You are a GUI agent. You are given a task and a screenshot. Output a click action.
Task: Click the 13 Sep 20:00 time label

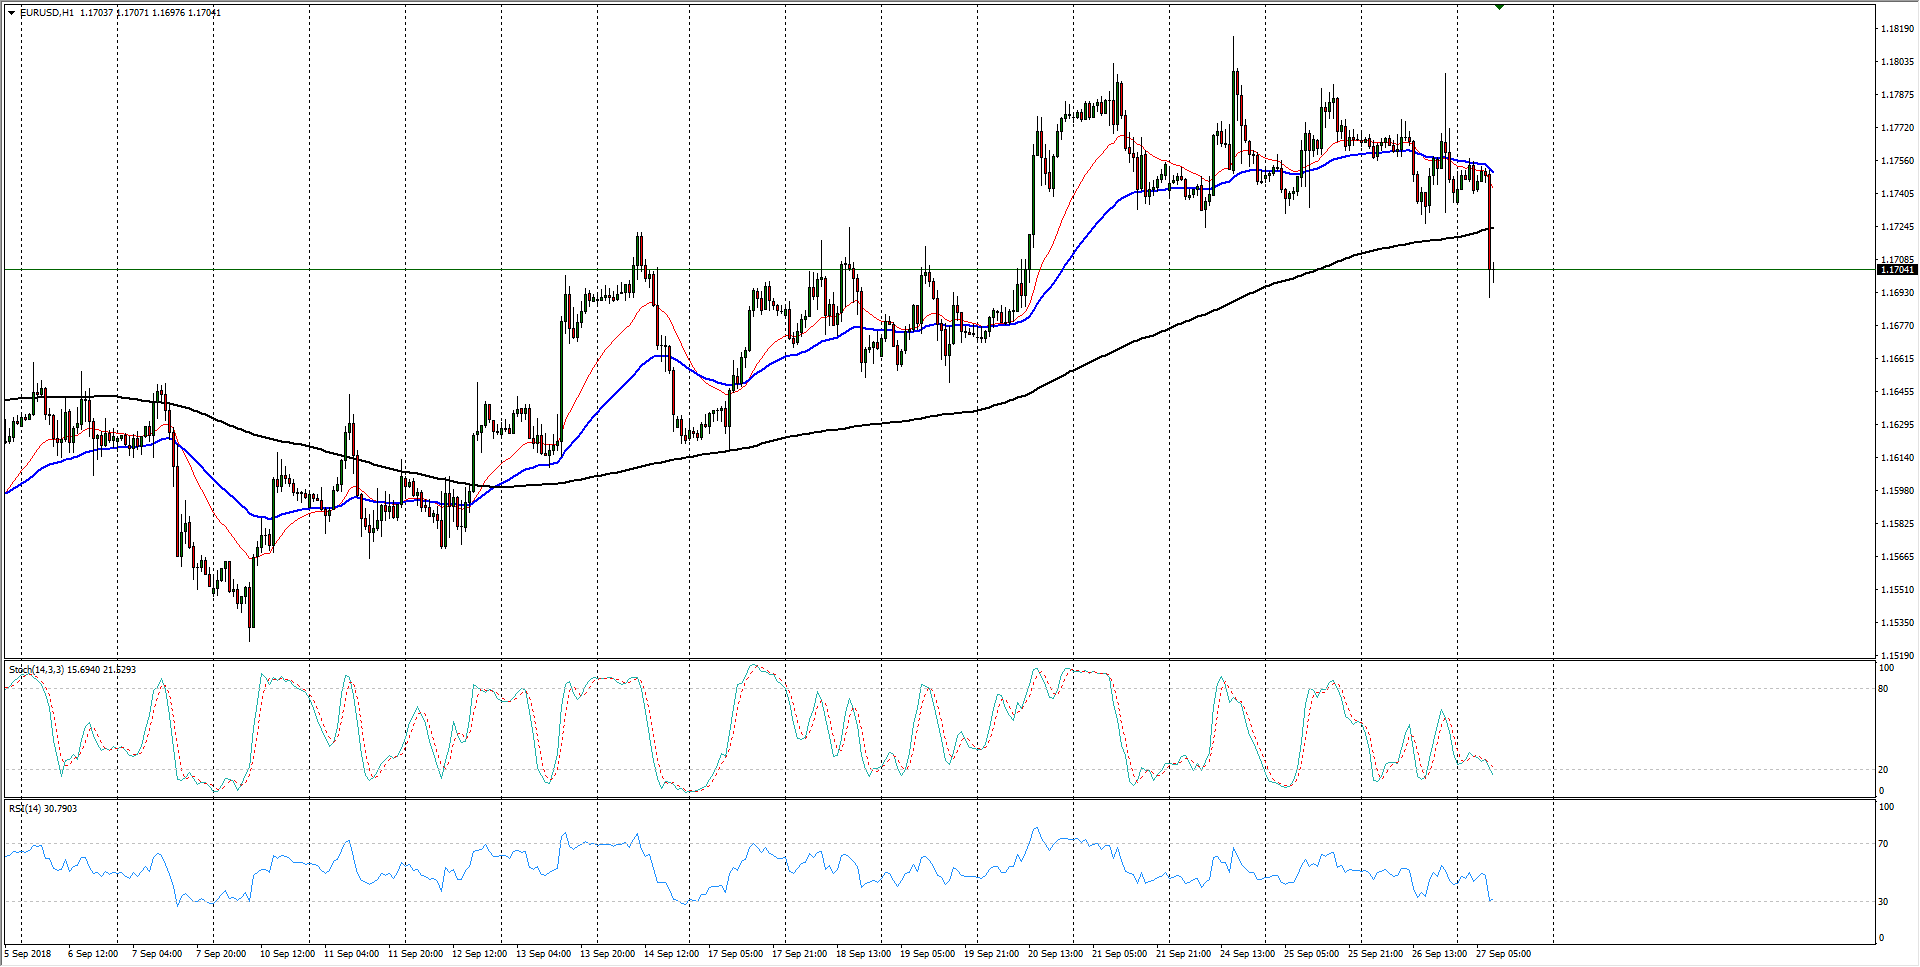click(x=608, y=954)
